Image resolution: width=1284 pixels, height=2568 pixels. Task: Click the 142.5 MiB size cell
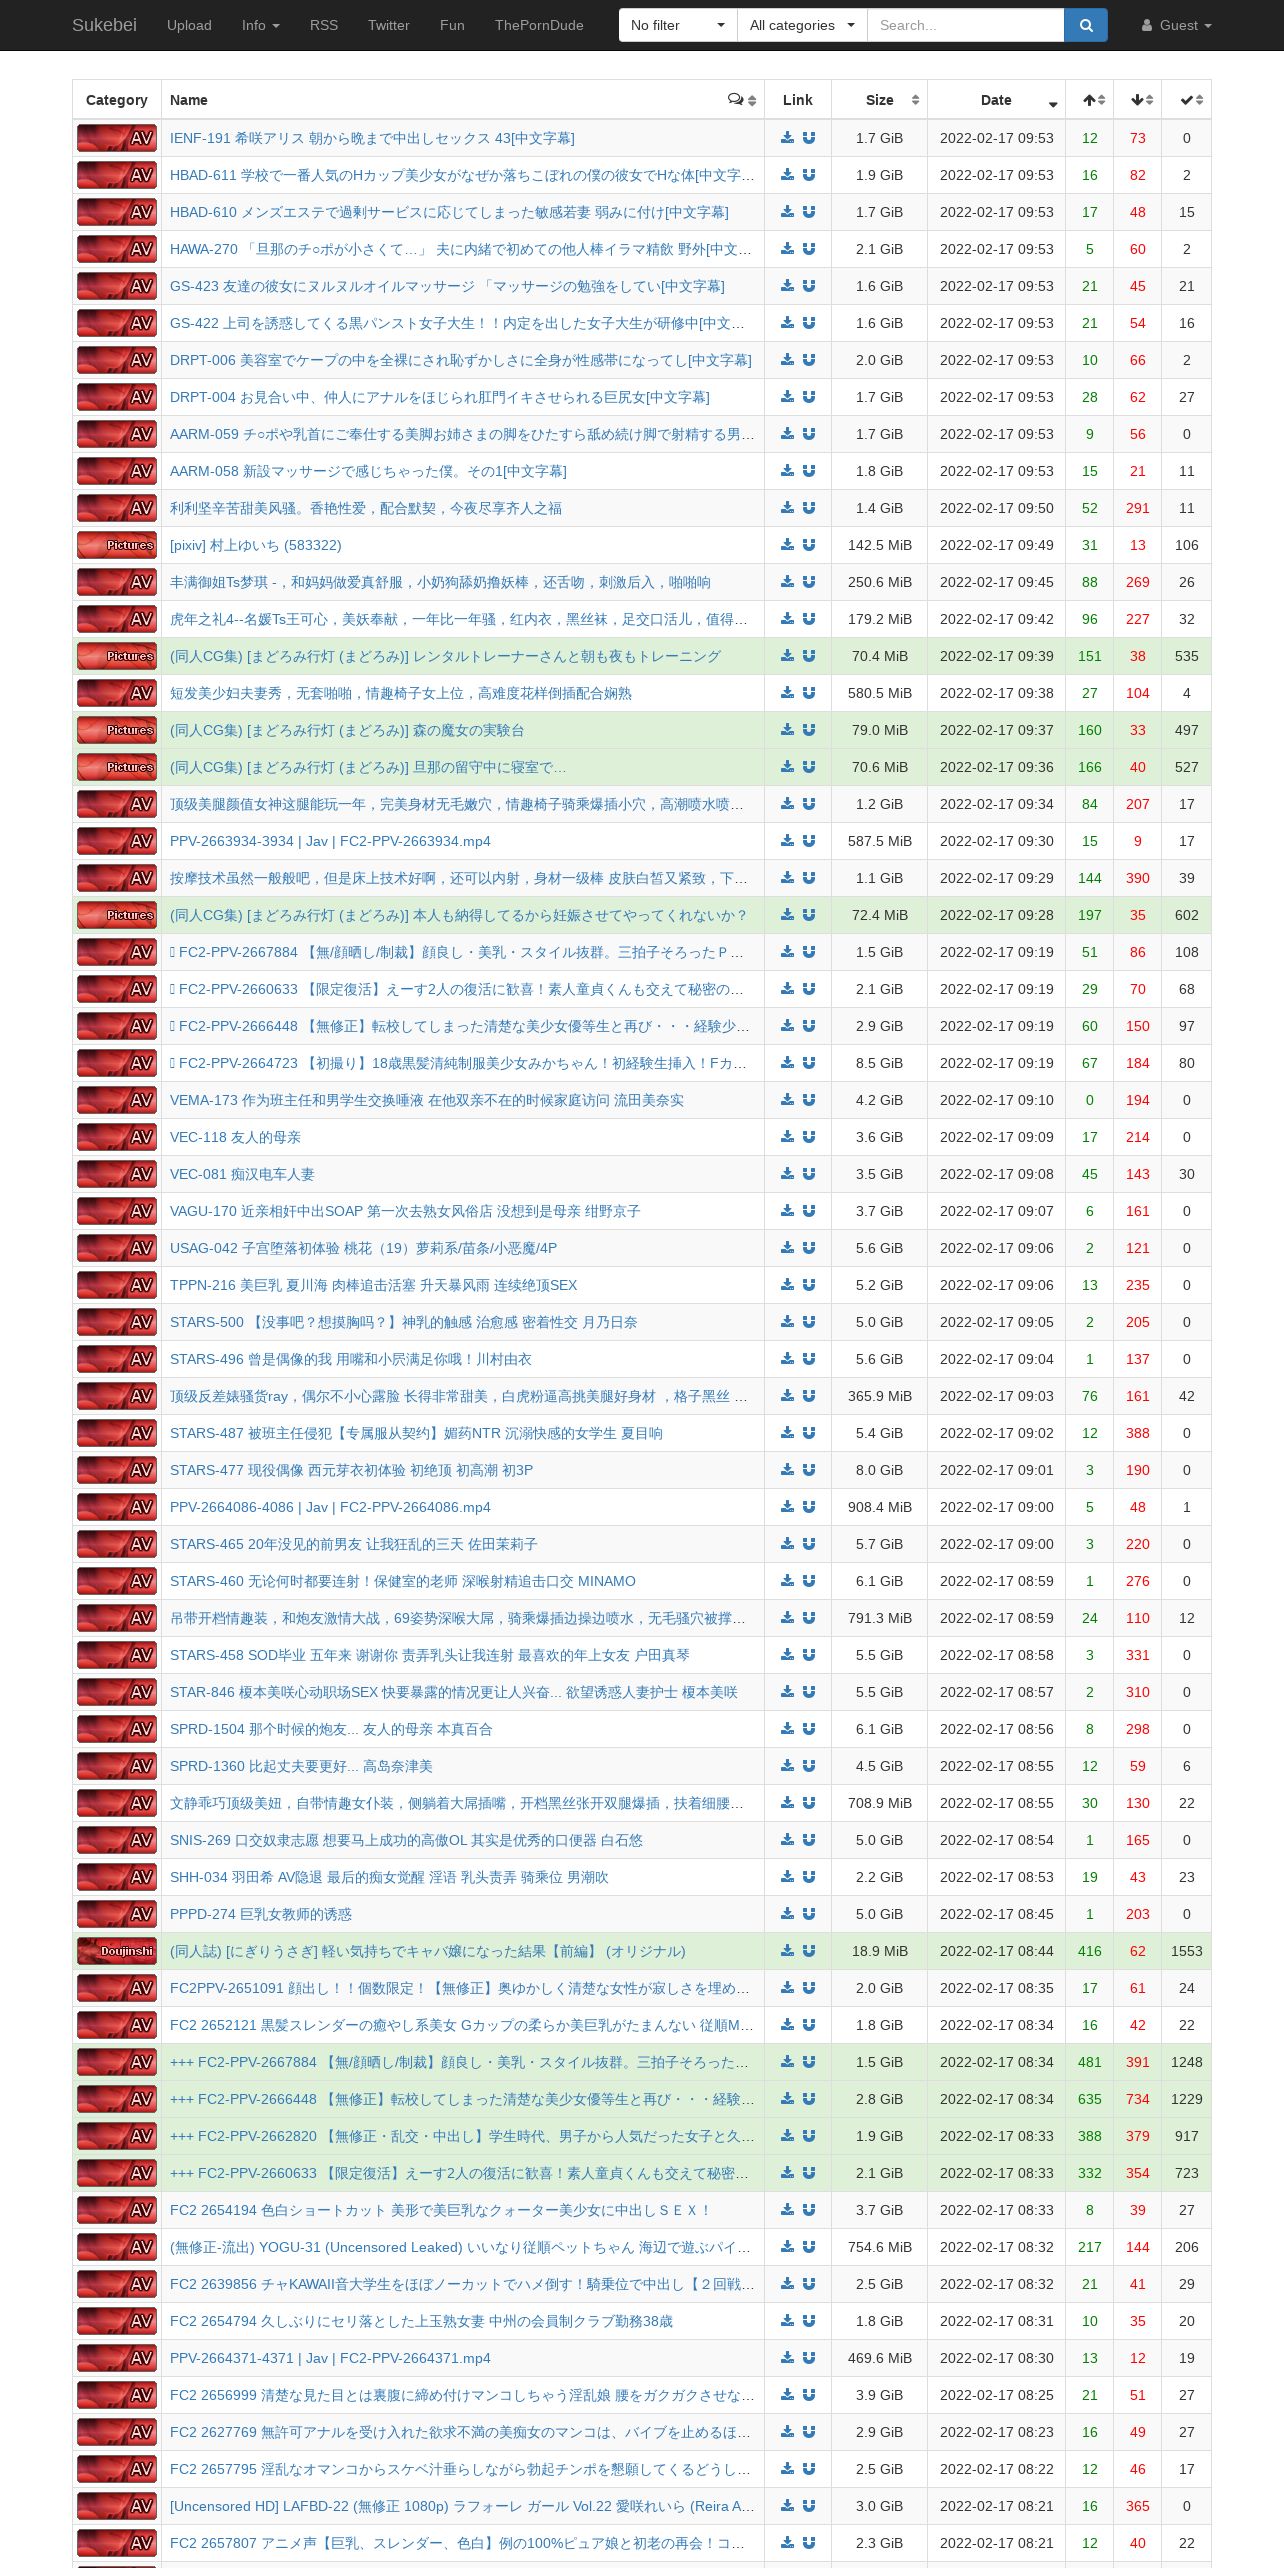coord(879,545)
